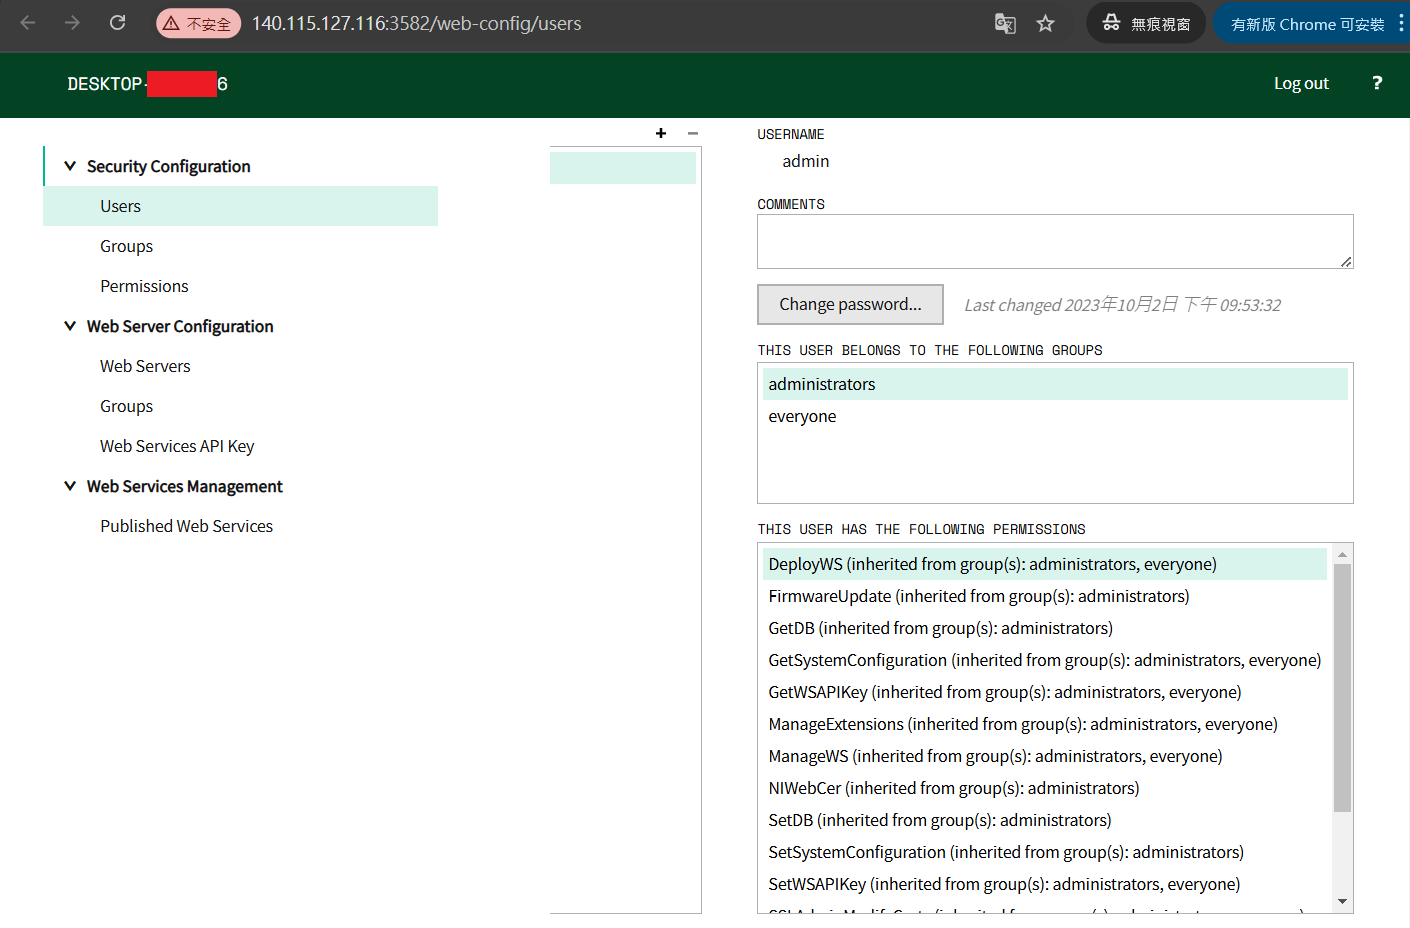Image resolution: width=1410 pixels, height=928 pixels.
Task: Select the SetWSAPIKey permission row
Action: click(x=1045, y=884)
